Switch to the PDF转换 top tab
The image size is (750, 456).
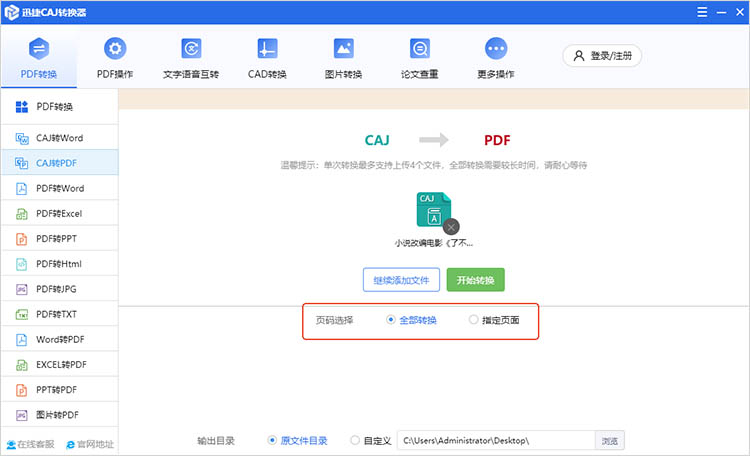pyautogui.click(x=39, y=56)
